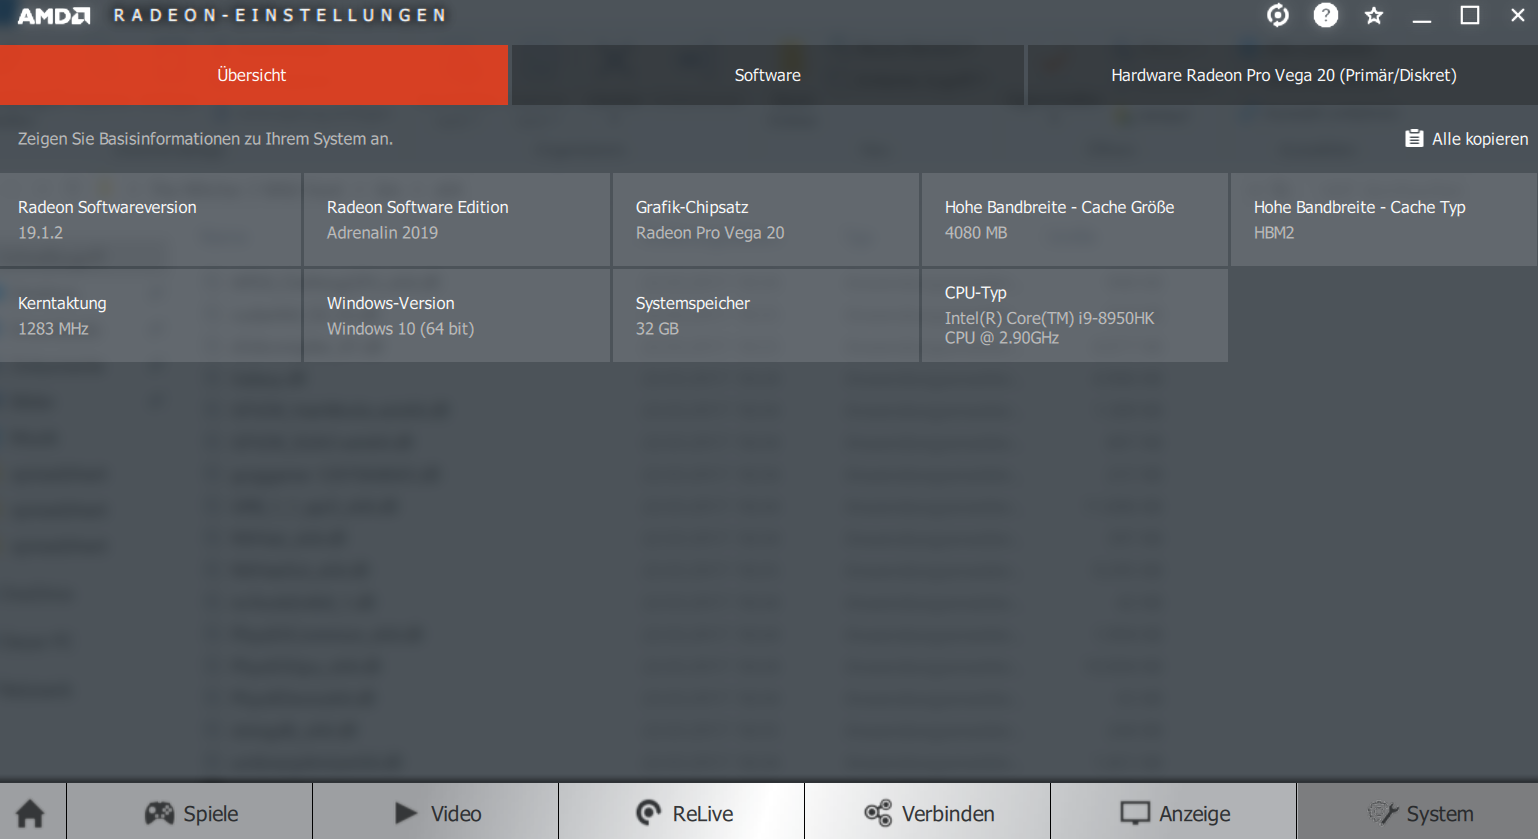This screenshot has height=839, width=1538.
Task: Open the ReLive section
Action: (x=682, y=813)
